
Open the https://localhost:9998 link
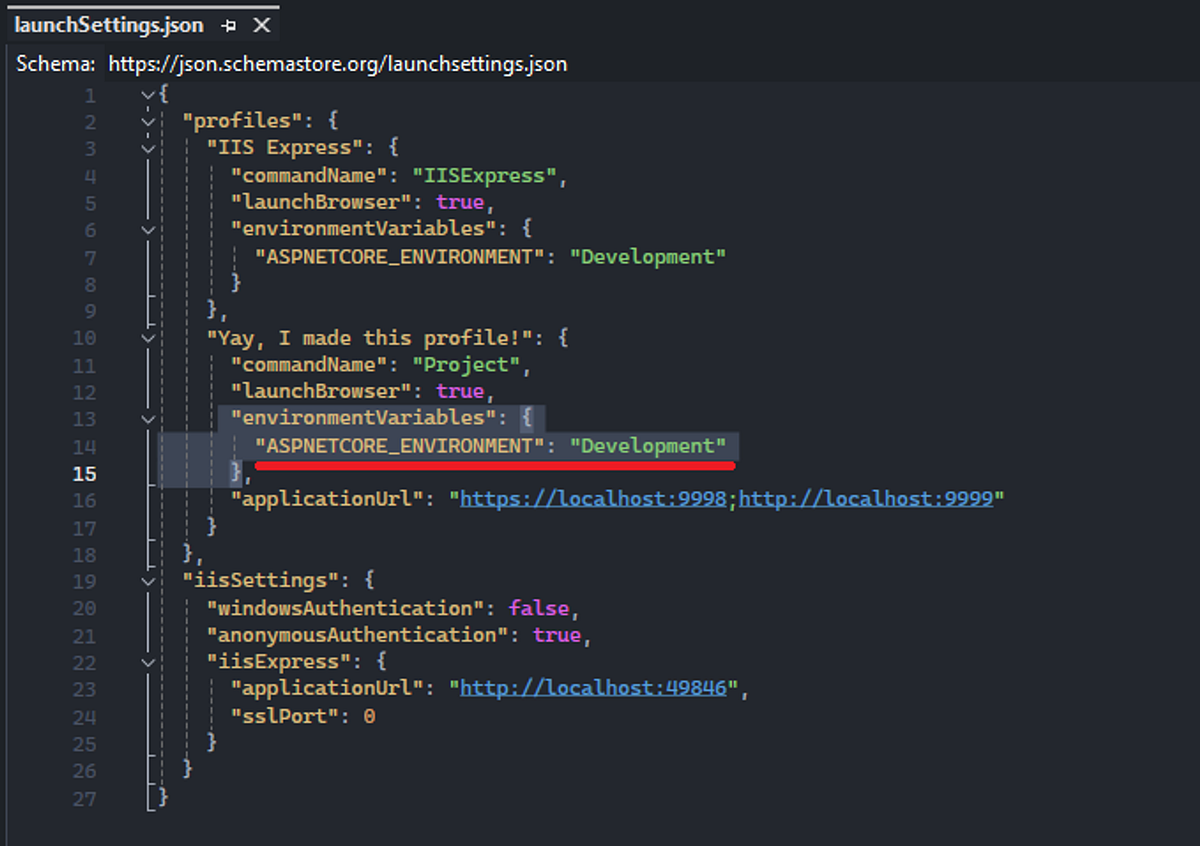(593, 498)
